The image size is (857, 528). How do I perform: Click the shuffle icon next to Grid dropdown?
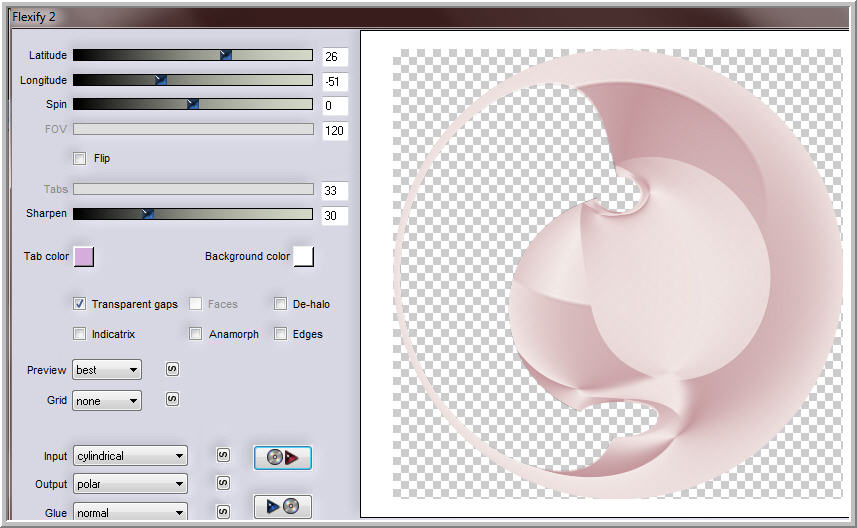172,399
